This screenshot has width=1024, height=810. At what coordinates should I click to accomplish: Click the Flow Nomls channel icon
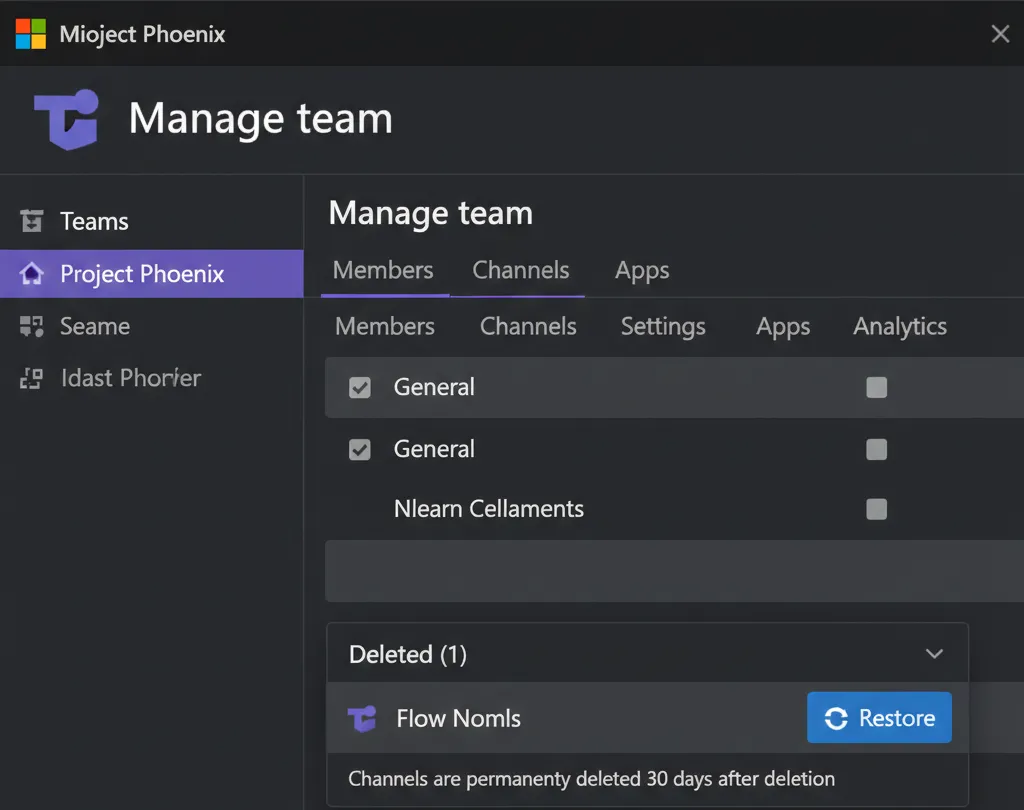point(362,718)
